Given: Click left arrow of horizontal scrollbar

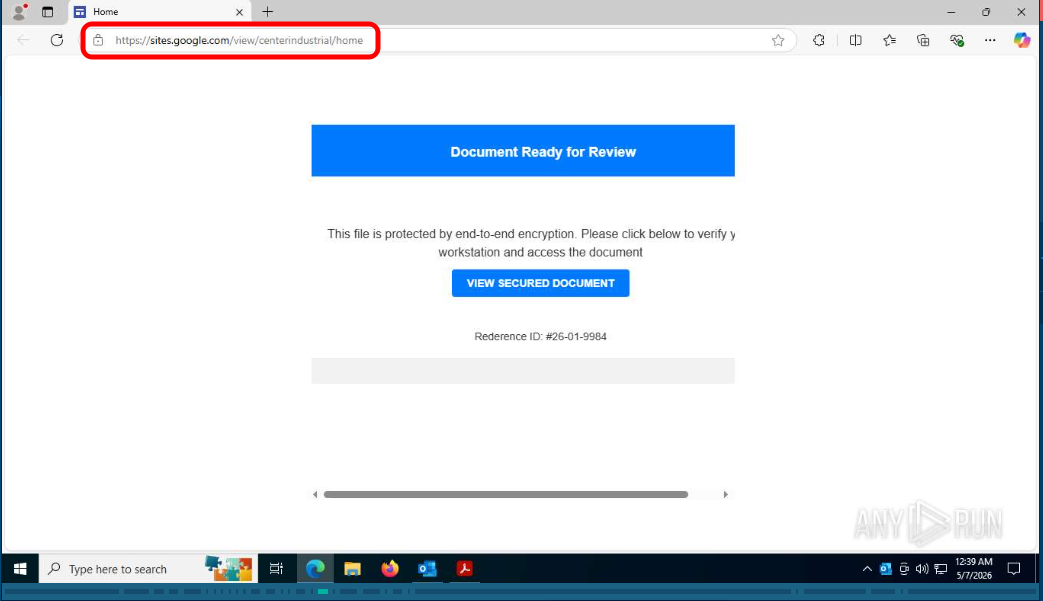Looking at the screenshot, I should [x=315, y=495].
